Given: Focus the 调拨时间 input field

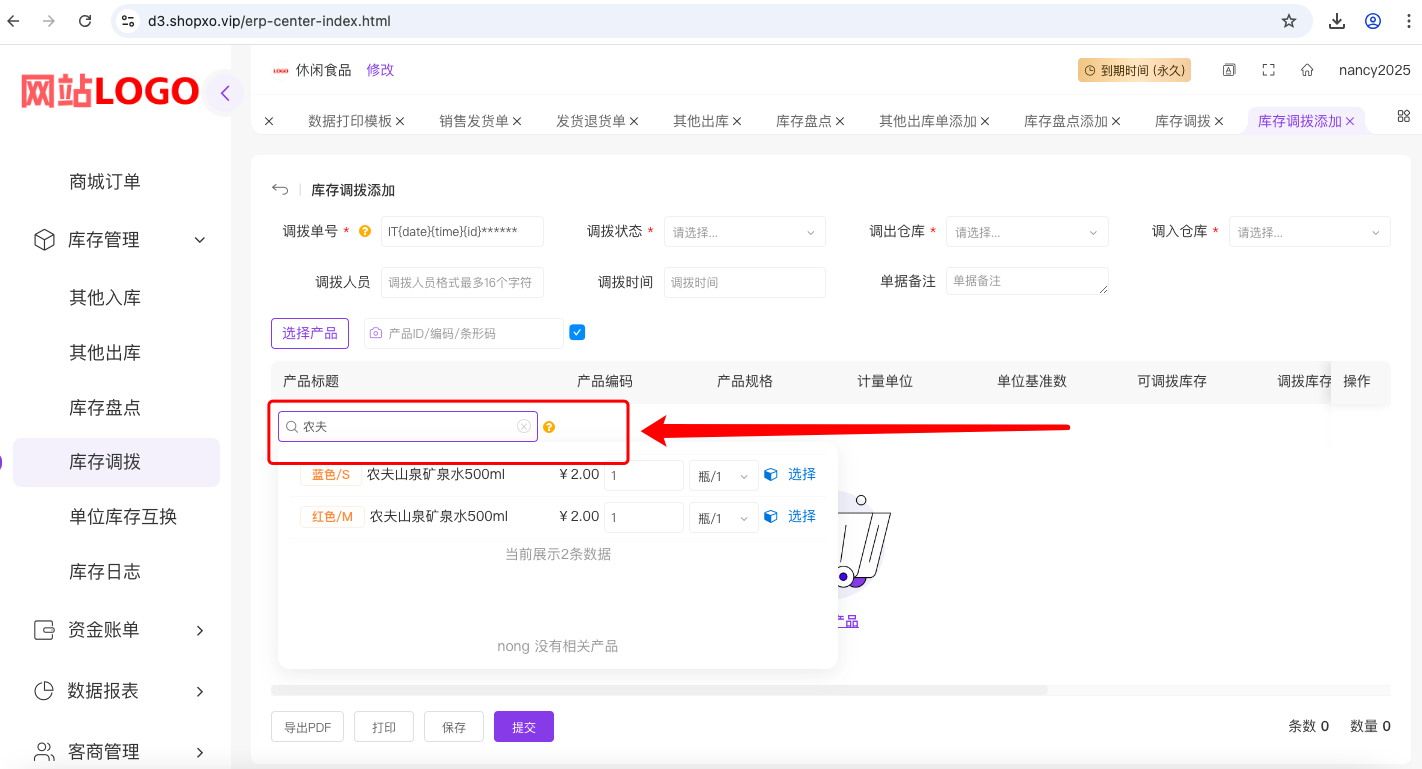Looking at the screenshot, I should click(x=745, y=282).
